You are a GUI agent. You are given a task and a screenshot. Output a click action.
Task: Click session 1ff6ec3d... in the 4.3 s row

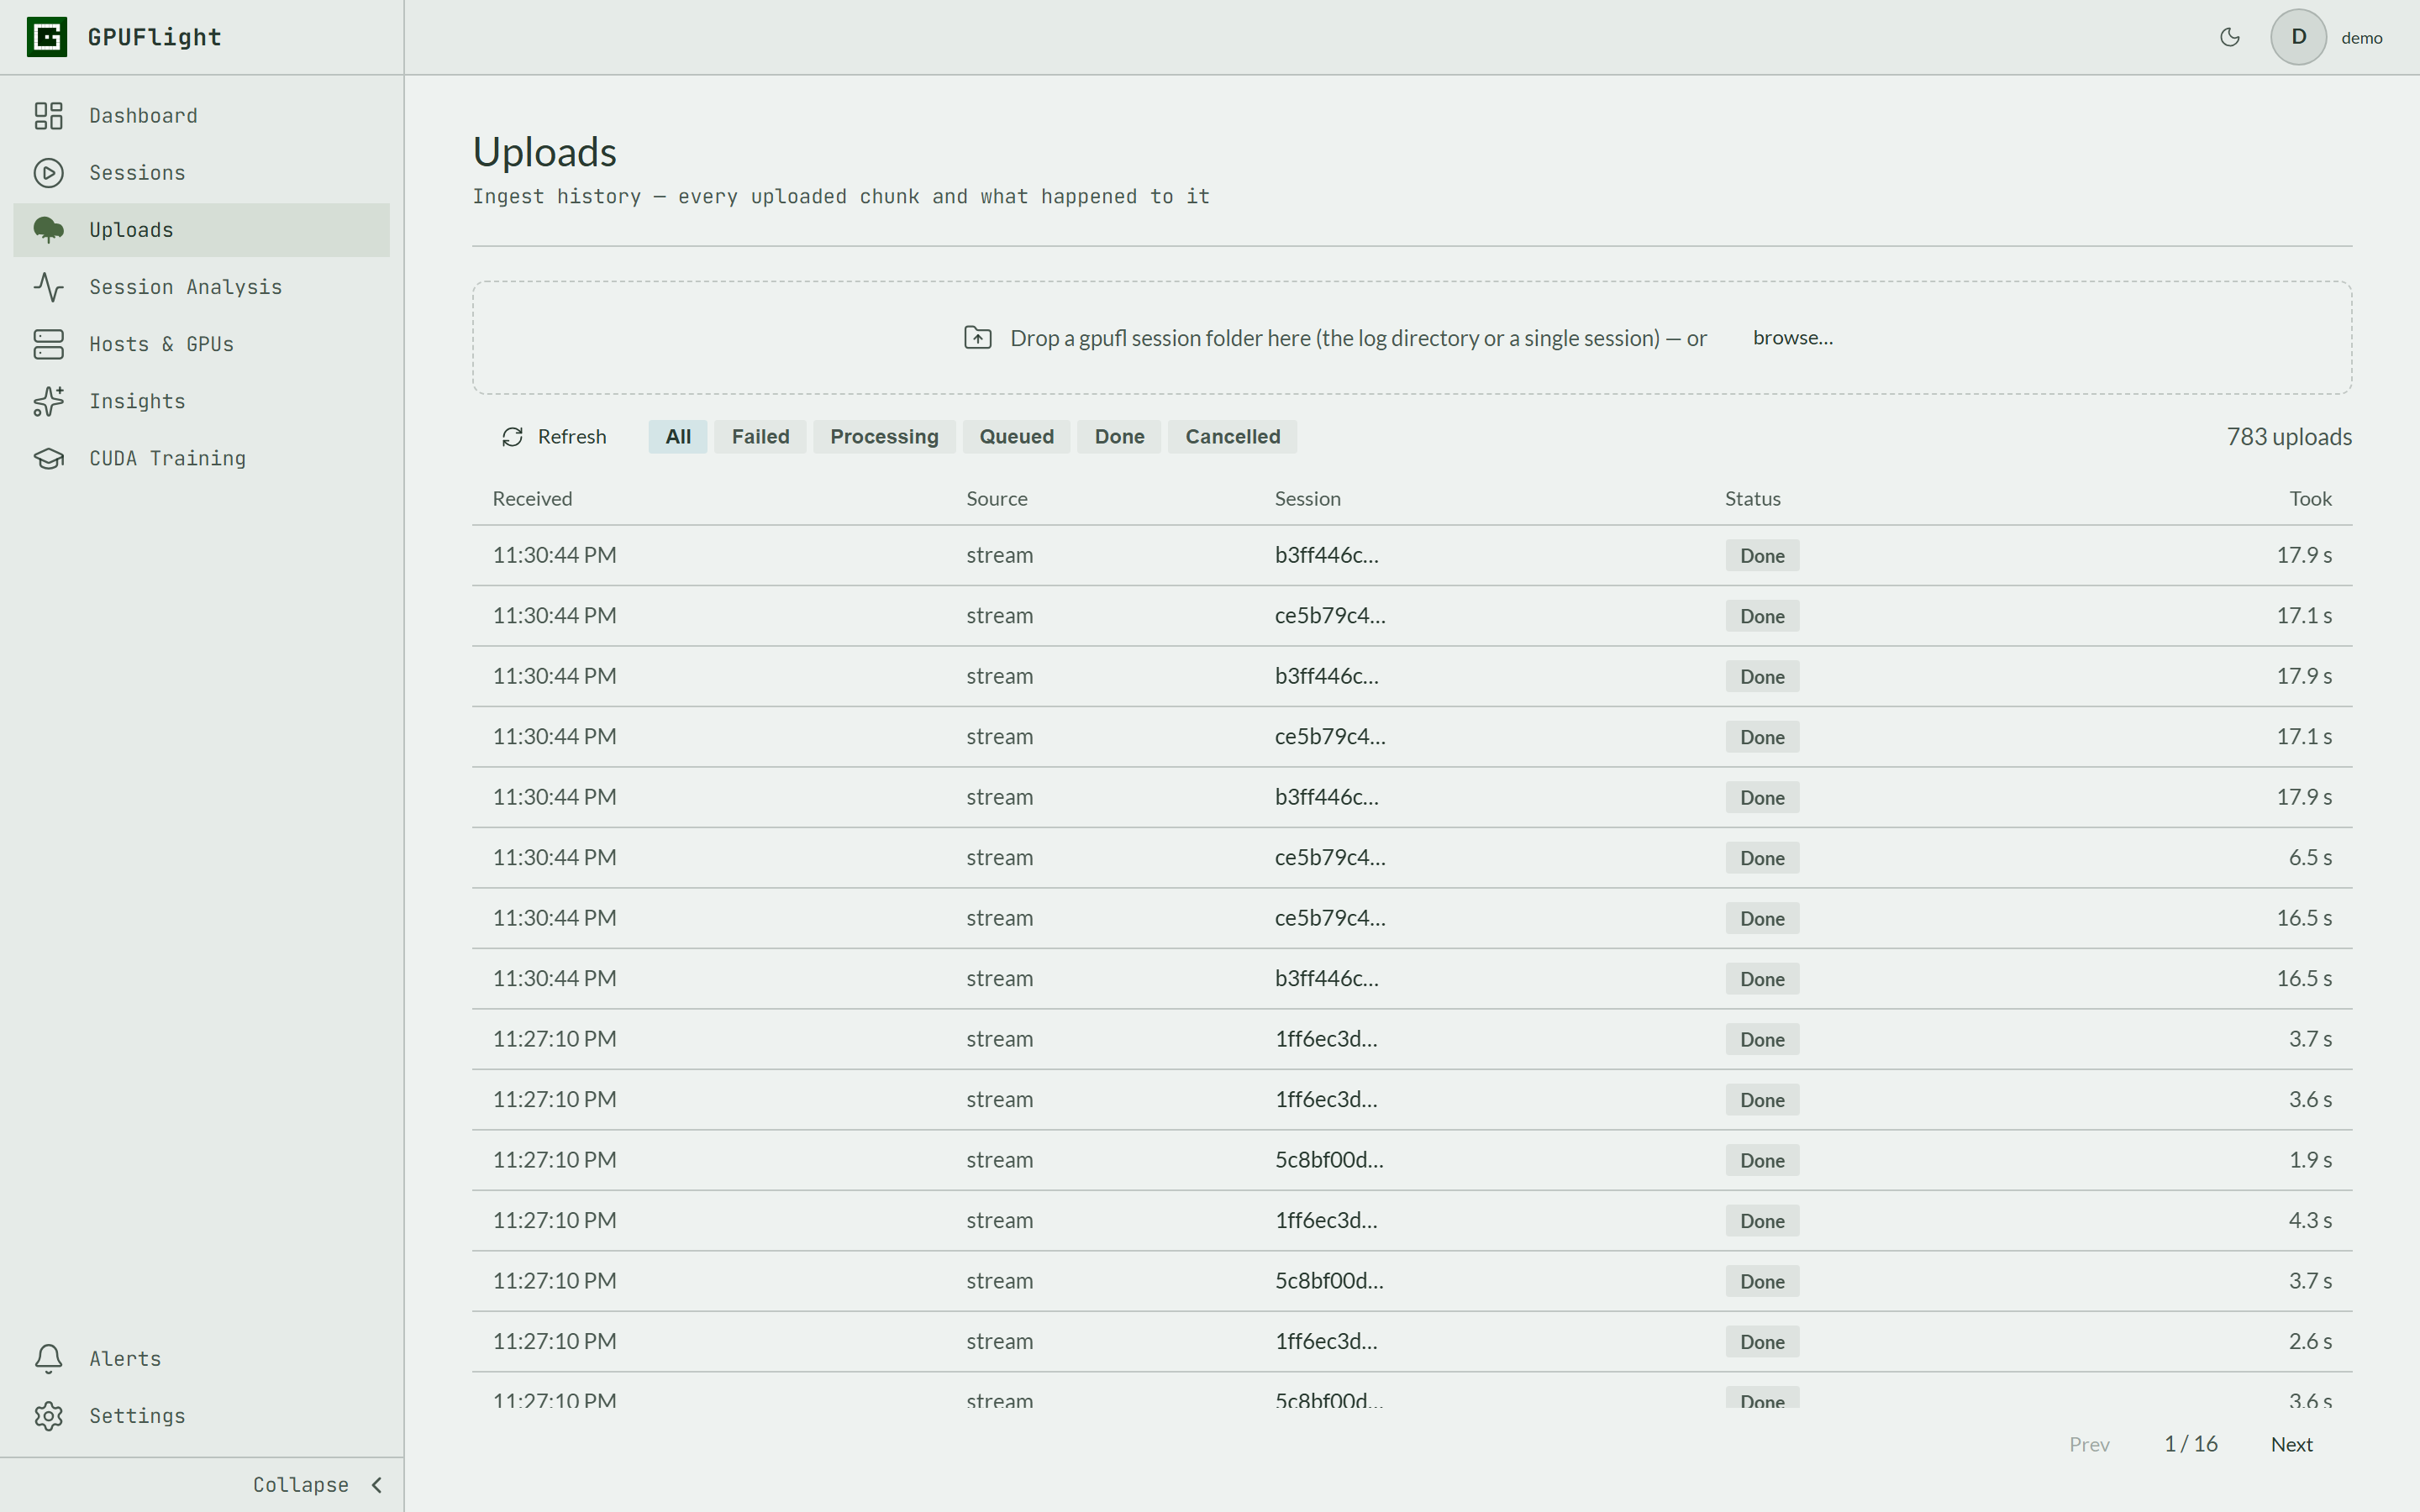pos(1326,1221)
